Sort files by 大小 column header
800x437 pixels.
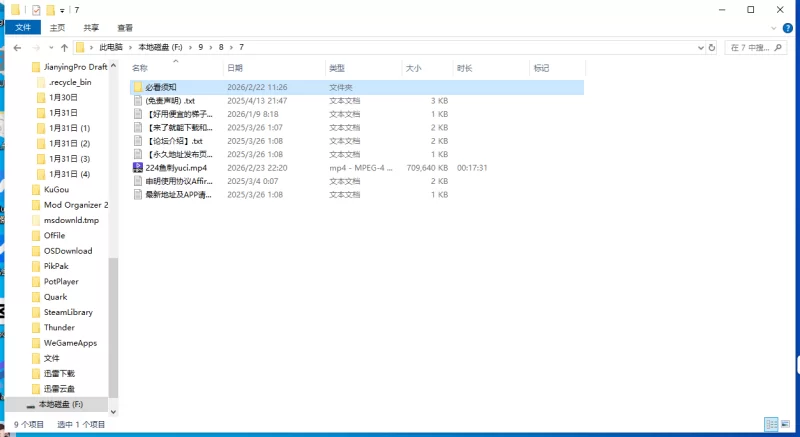coord(416,68)
